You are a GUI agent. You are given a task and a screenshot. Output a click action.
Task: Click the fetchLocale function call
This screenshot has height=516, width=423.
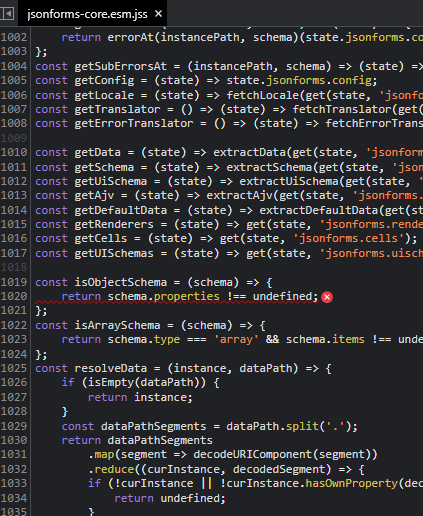(263, 95)
